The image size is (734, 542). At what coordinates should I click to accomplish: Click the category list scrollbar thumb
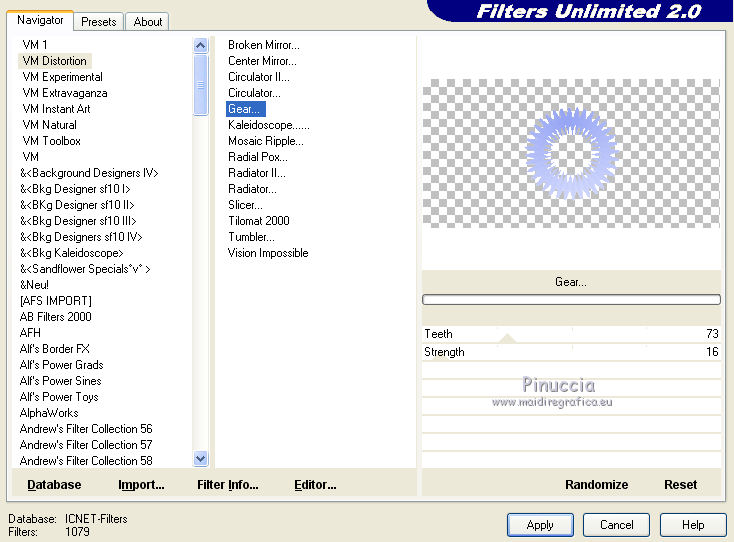(x=200, y=85)
